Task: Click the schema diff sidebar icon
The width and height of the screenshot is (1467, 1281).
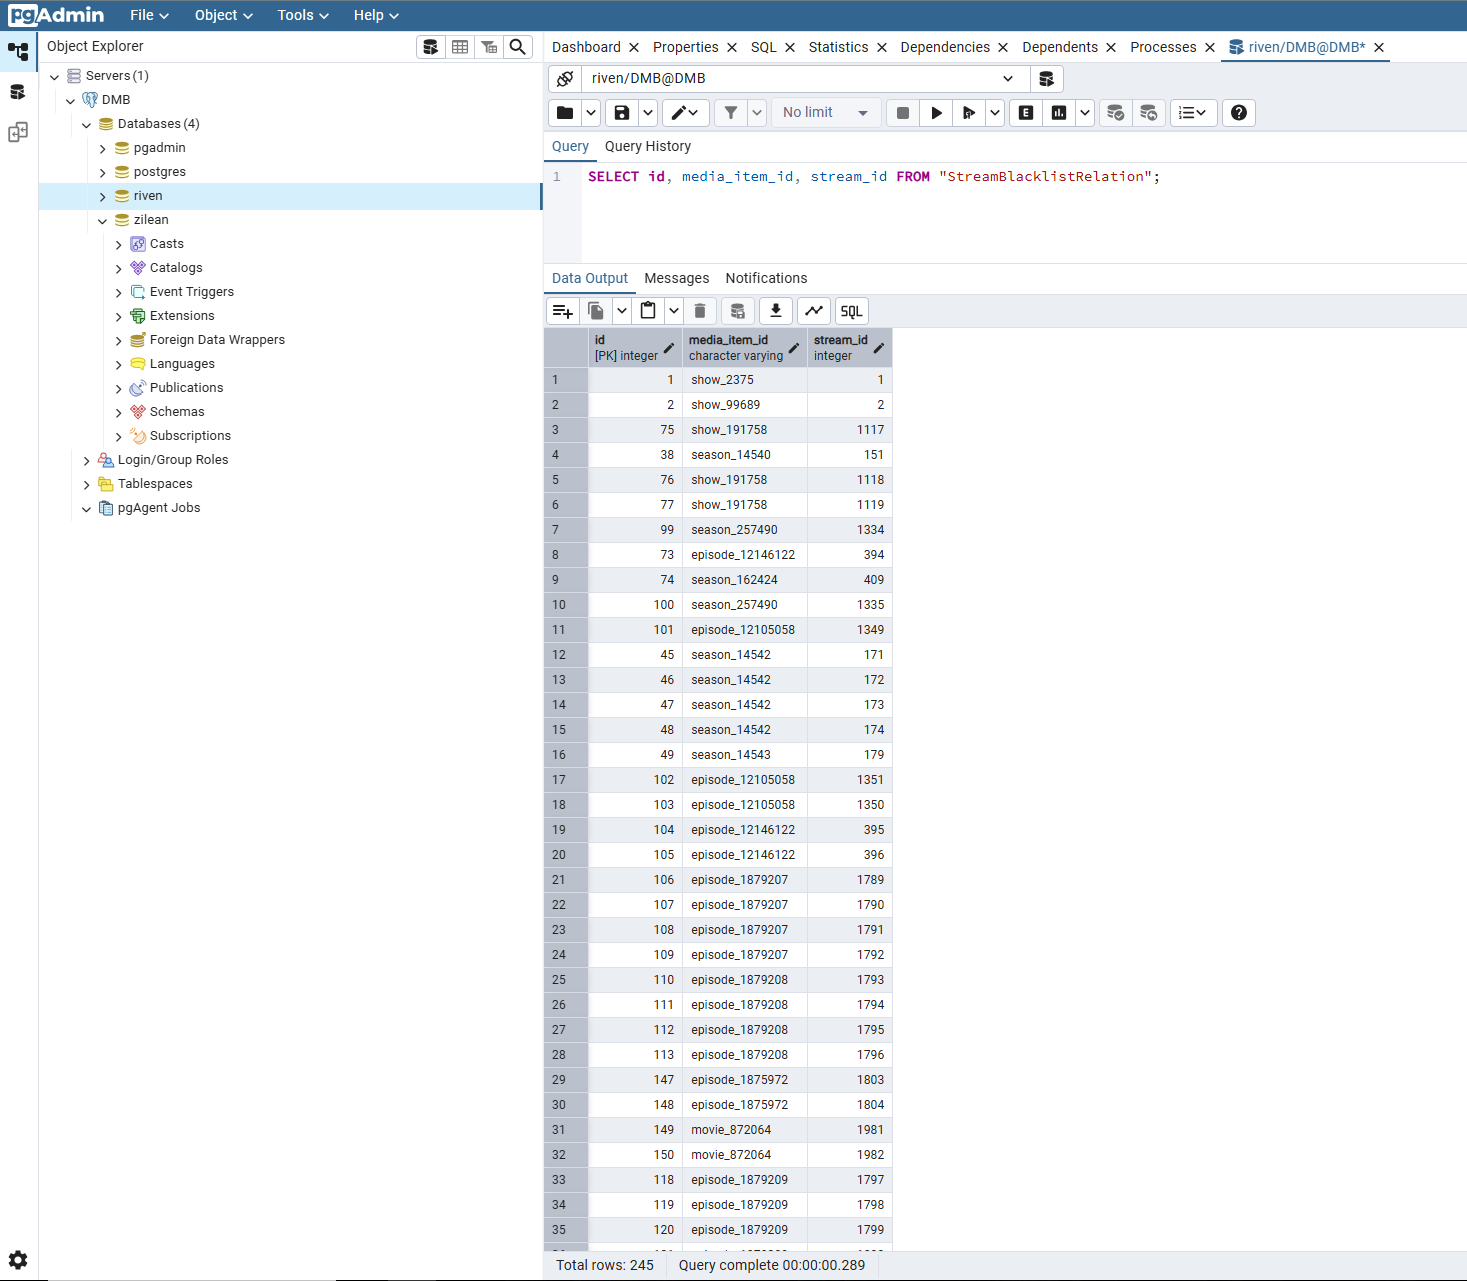Action: (18, 133)
